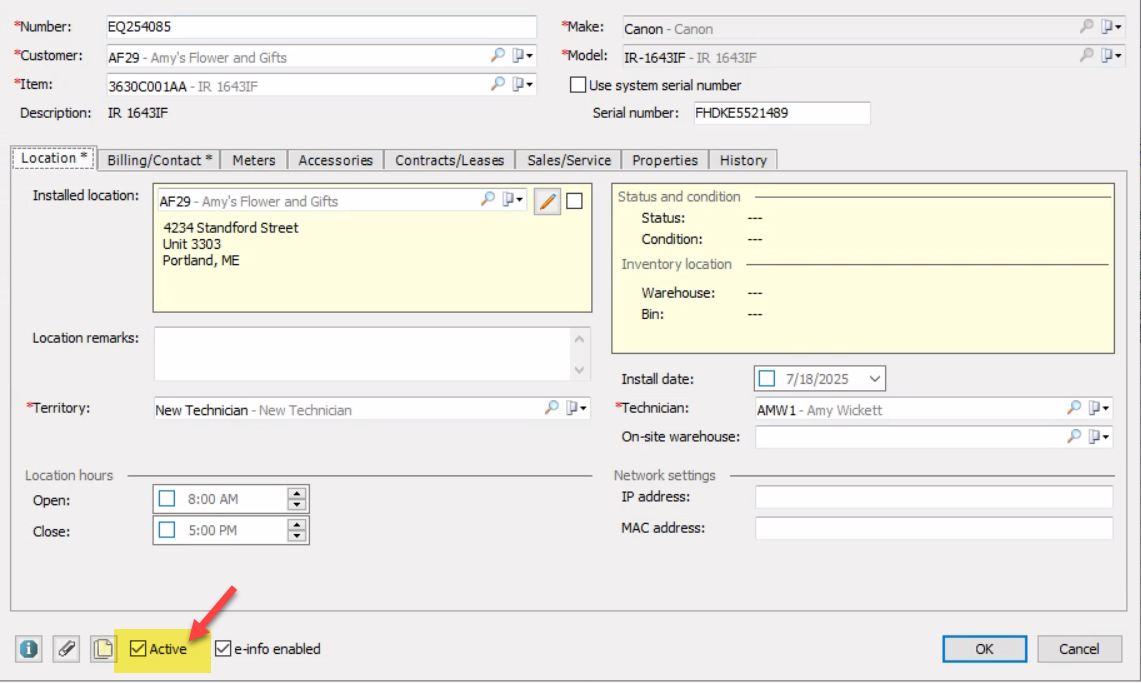Image resolution: width=1141 pixels, height=683 pixels.
Task: Enable the Open time checkbox
Action: pyautogui.click(x=167, y=499)
